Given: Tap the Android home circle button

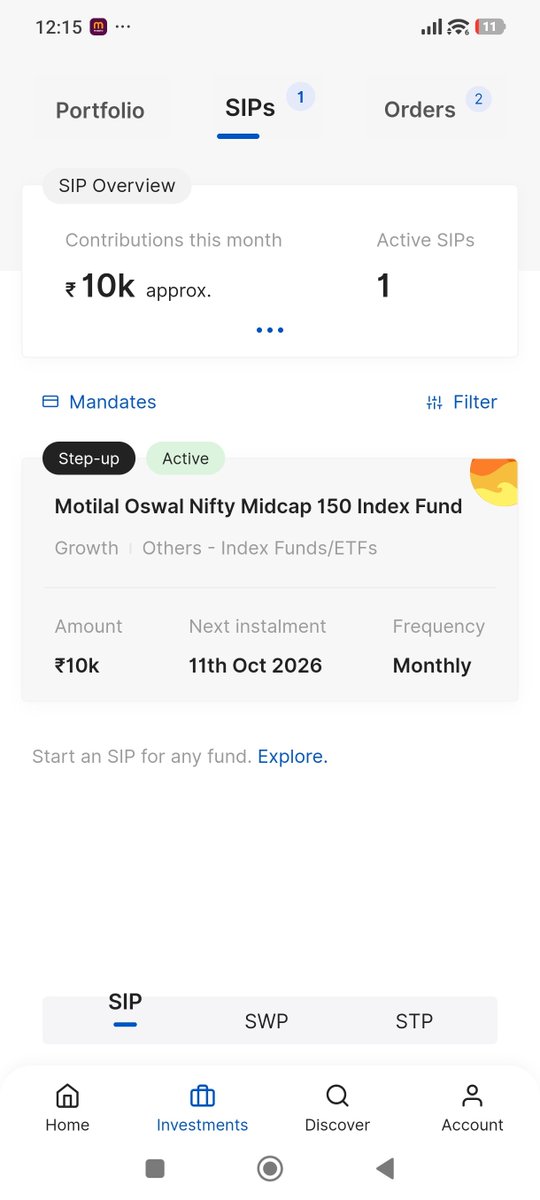Looking at the screenshot, I should [x=269, y=1168].
